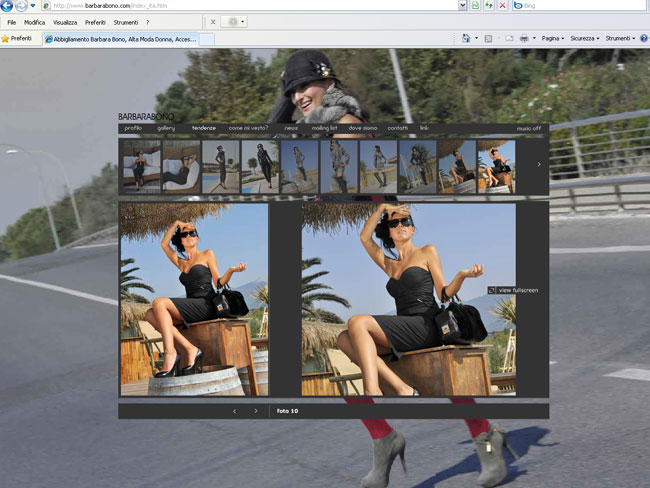Click the barbarabono.com address bar
The image size is (650, 488).
[x=250, y=6]
